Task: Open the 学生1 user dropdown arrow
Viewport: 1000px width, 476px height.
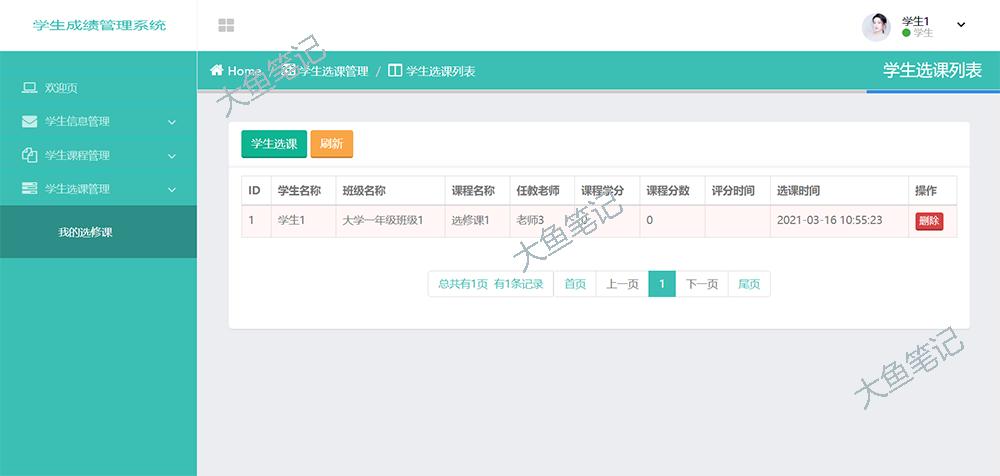Action: [x=961, y=25]
